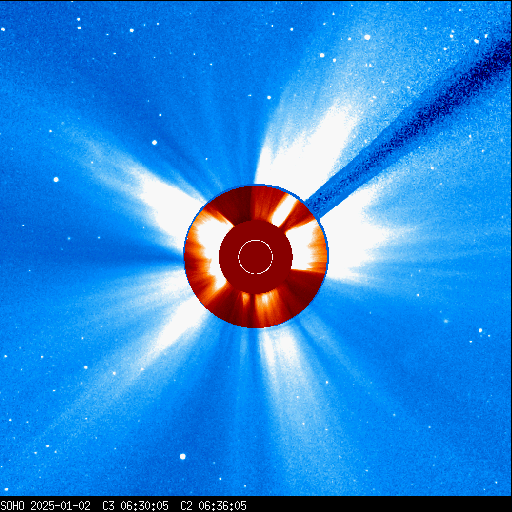Click the bright star just above the caption
This screenshot has height=512, width=512.
coord(183,456)
